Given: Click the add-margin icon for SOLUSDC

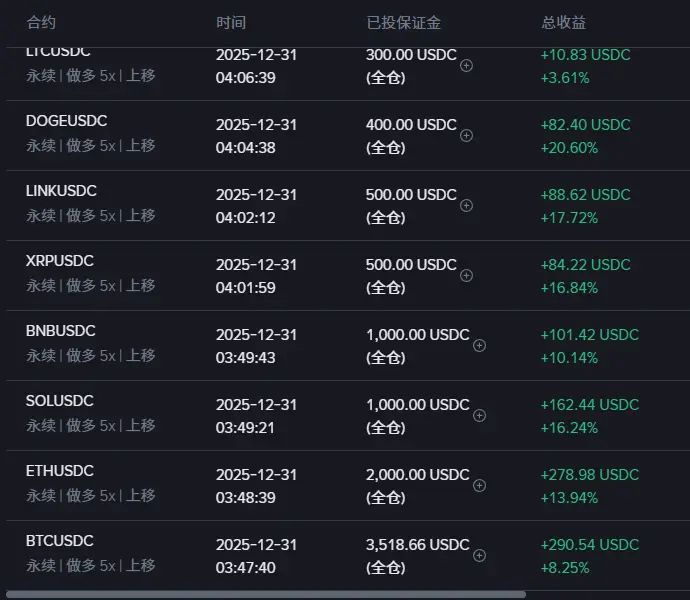Looking at the screenshot, I should (479, 415).
